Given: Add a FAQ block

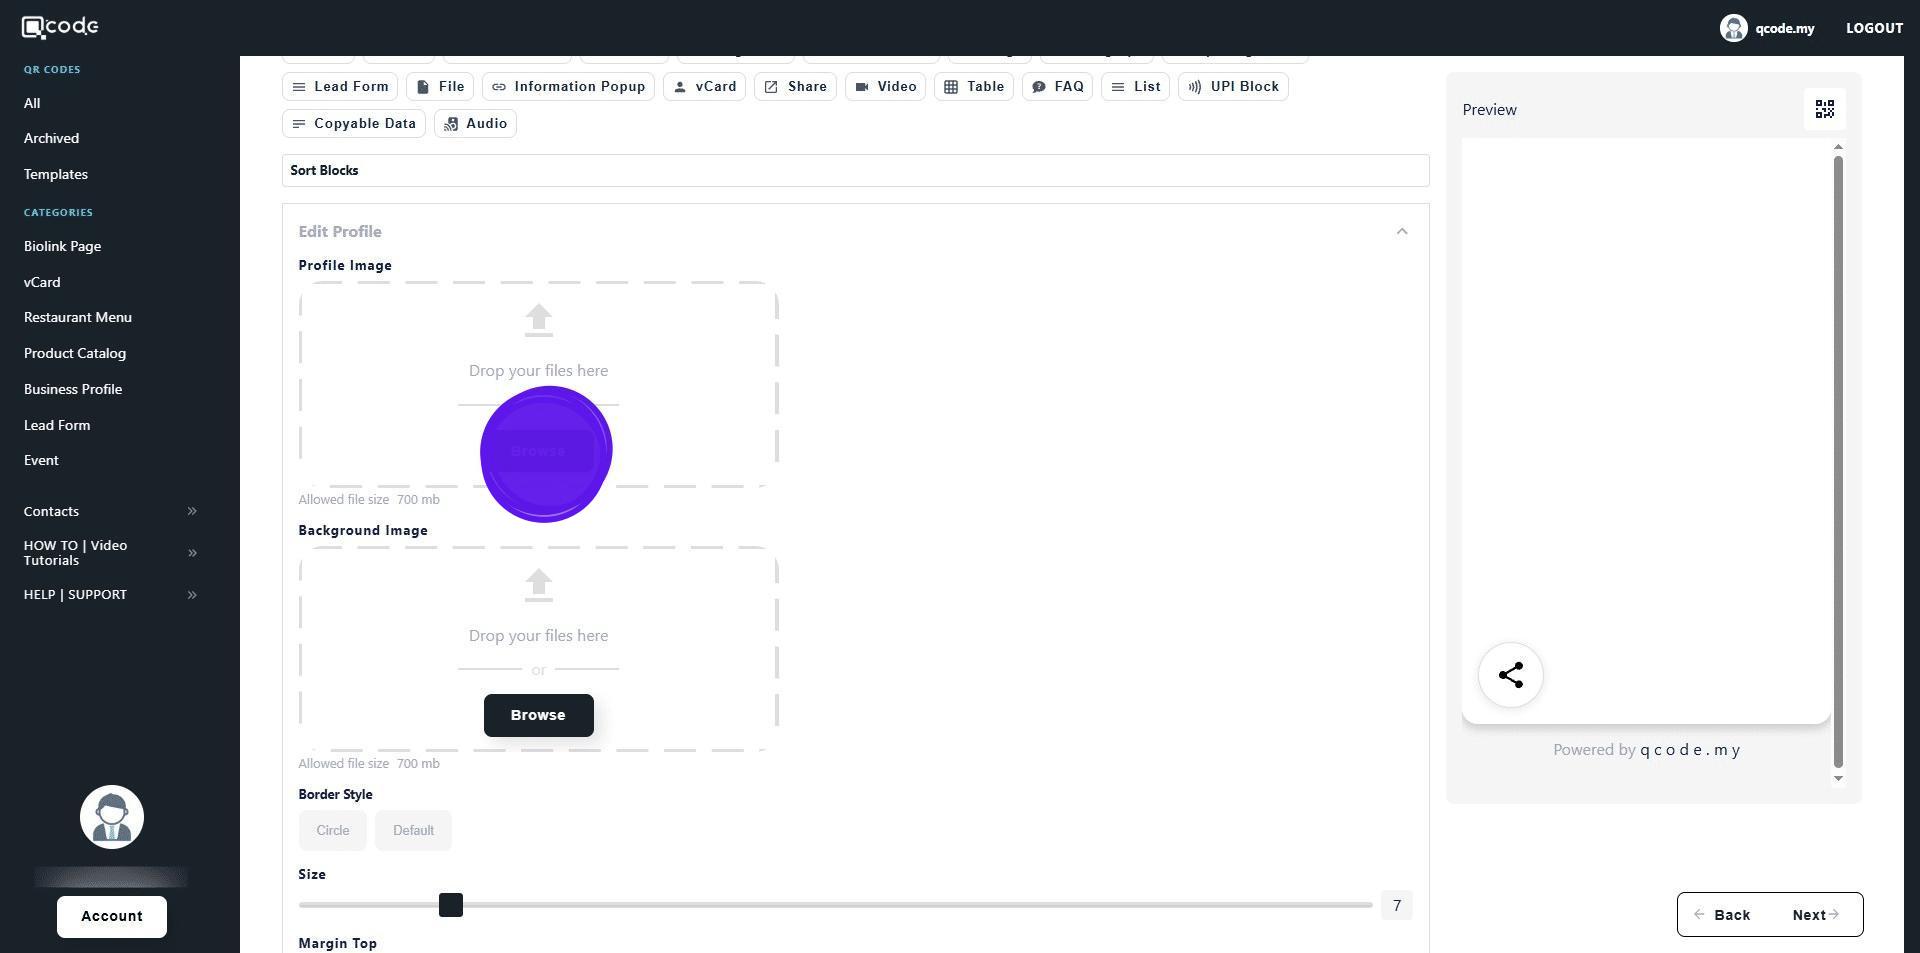Looking at the screenshot, I should [x=1057, y=87].
